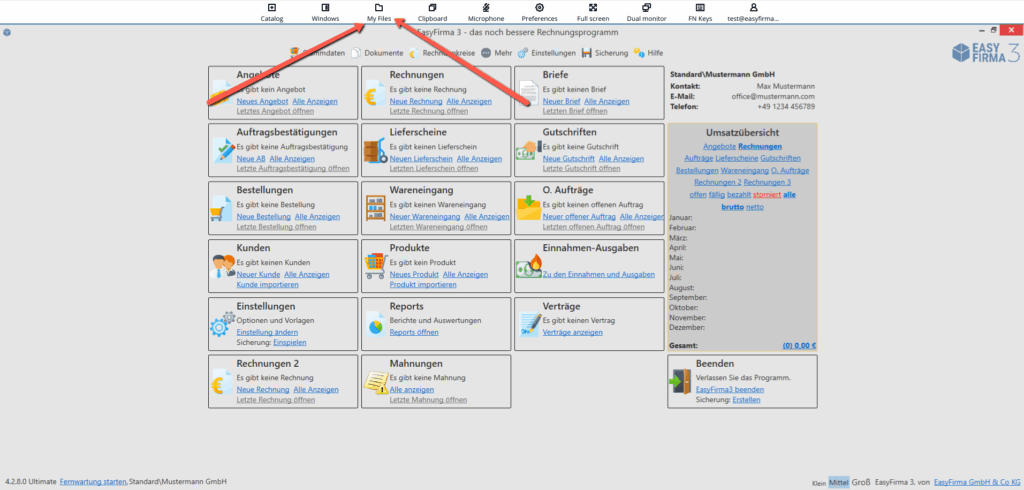Click the Rechnungen euro document icon
This screenshot has width=1024, height=490.
point(374,93)
